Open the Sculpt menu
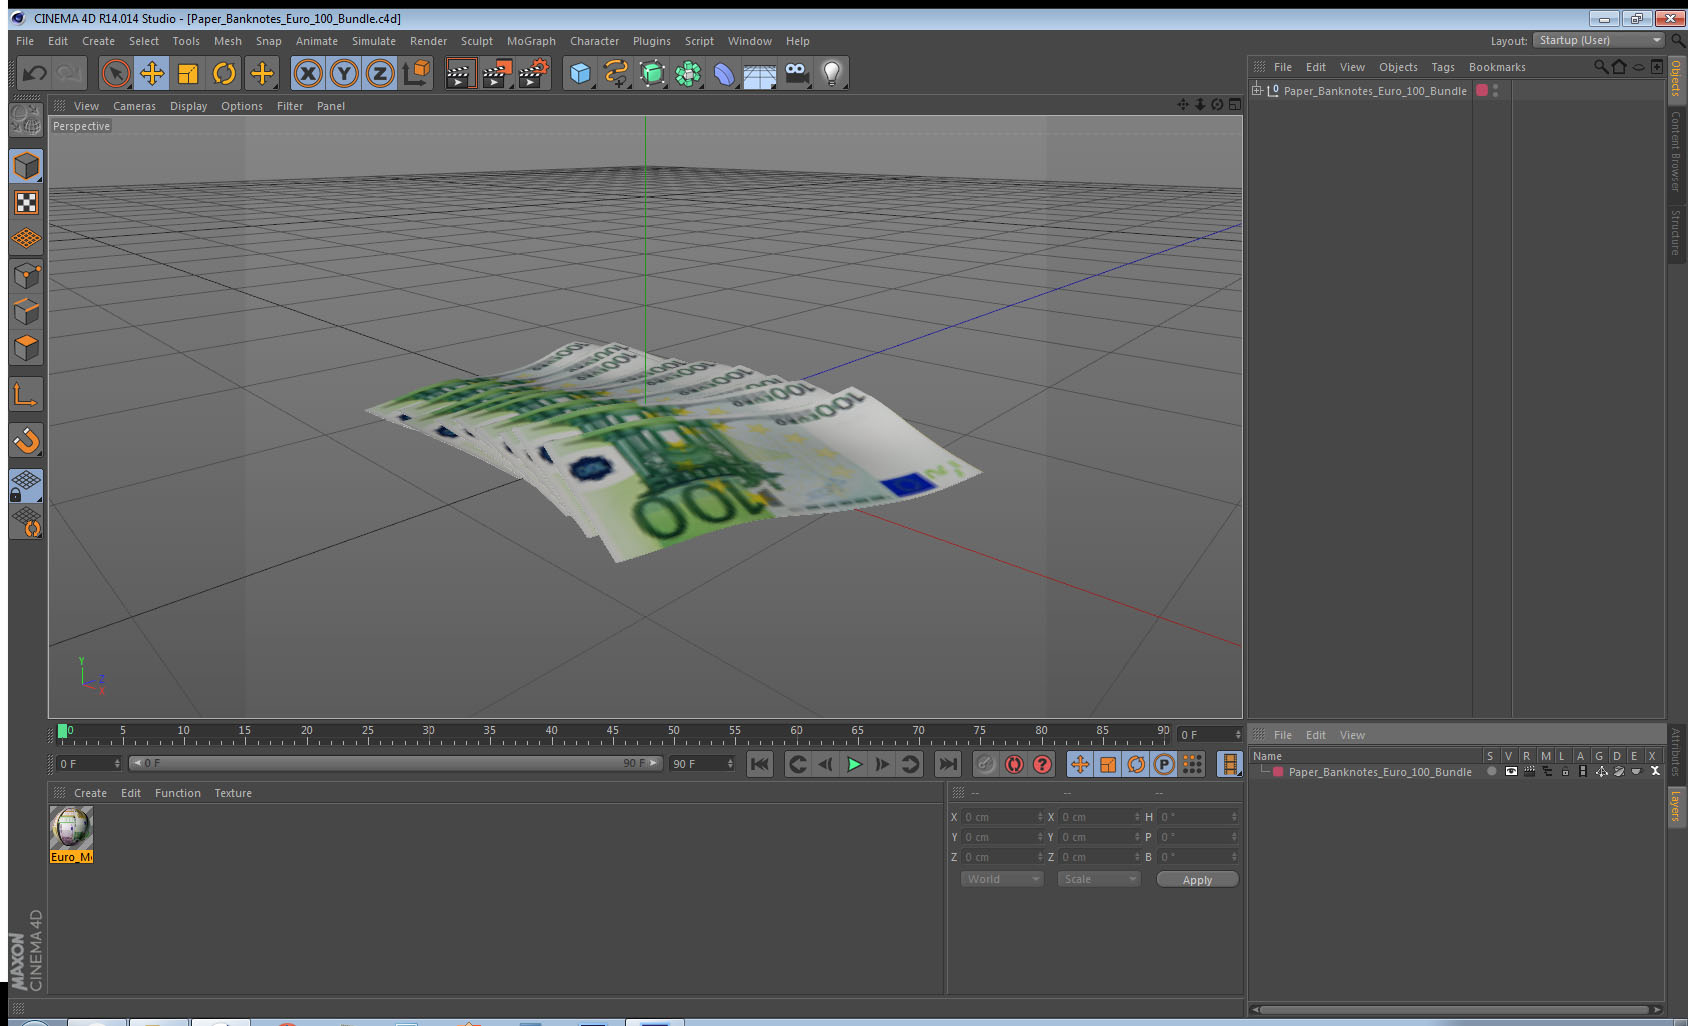Viewport: 1688px width, 1026px height. tap(477, 41)
